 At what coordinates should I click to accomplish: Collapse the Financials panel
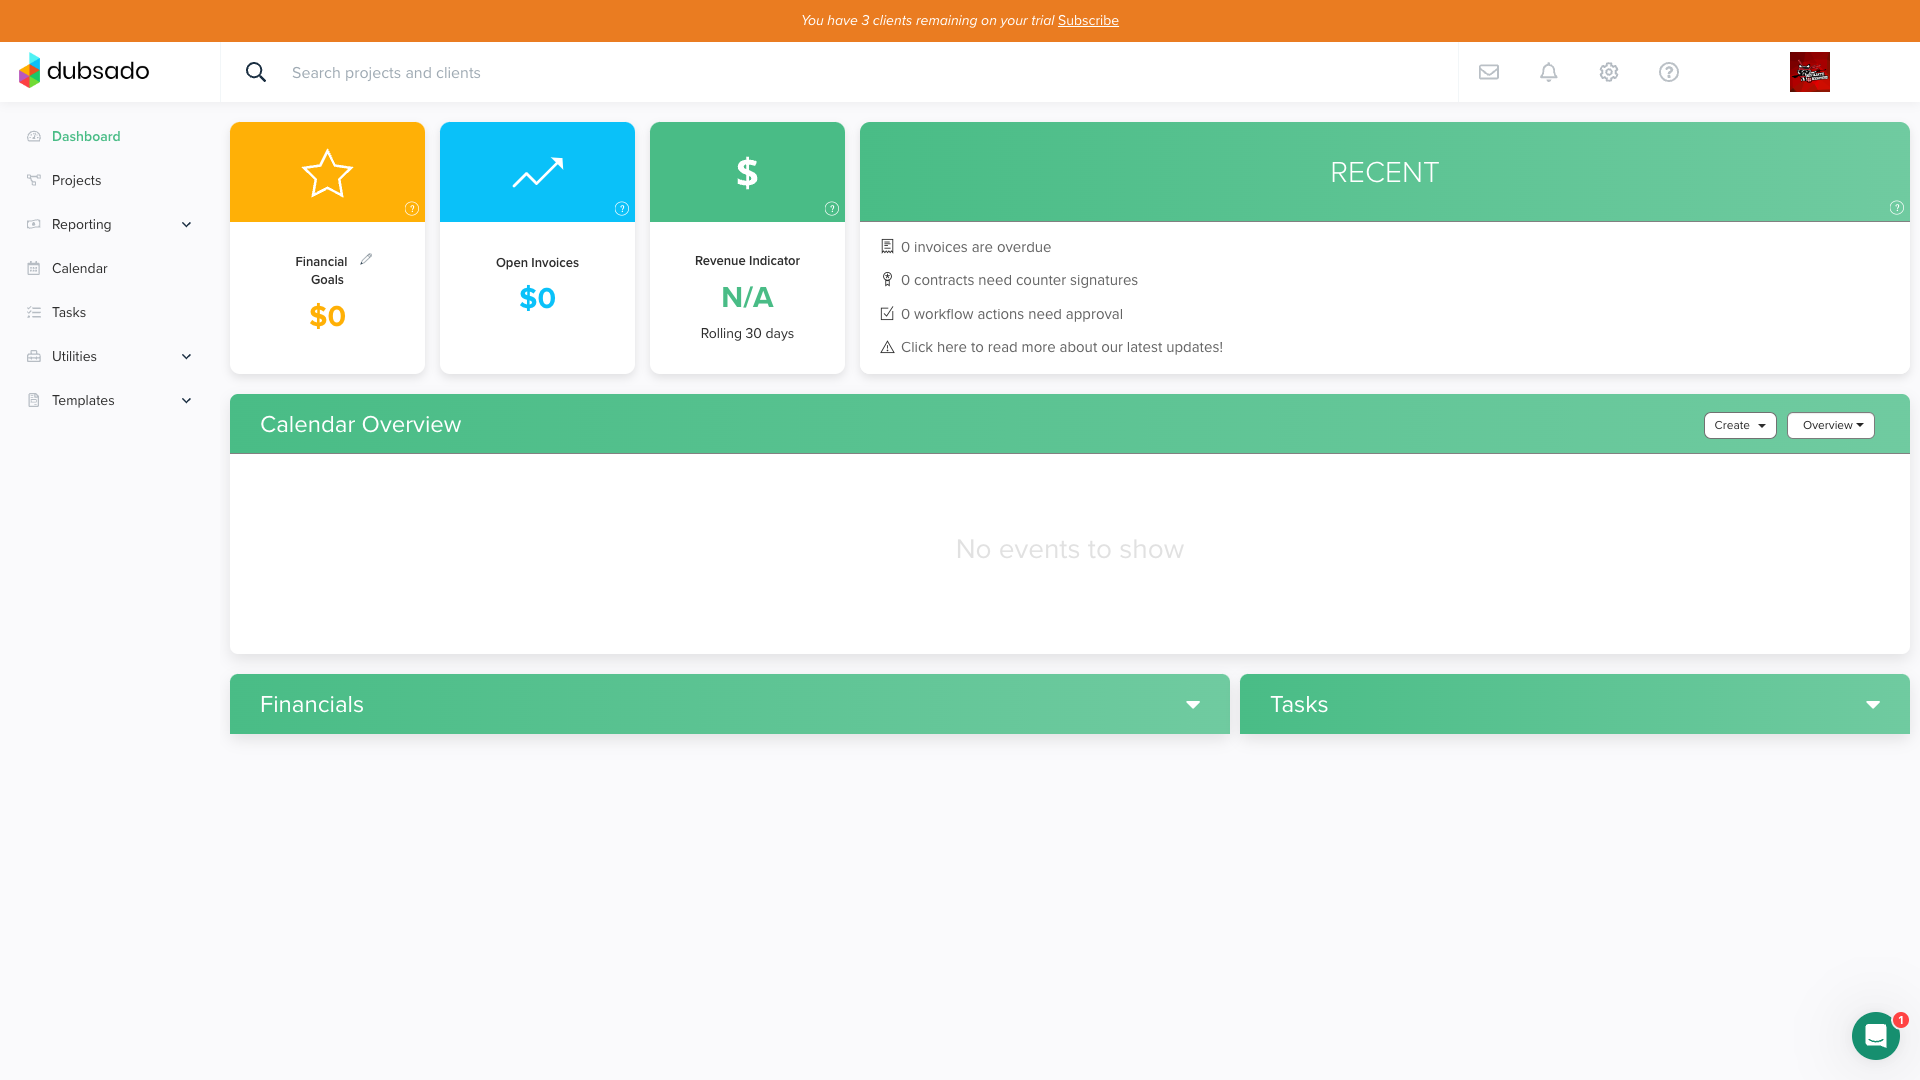click(1192, 705)
